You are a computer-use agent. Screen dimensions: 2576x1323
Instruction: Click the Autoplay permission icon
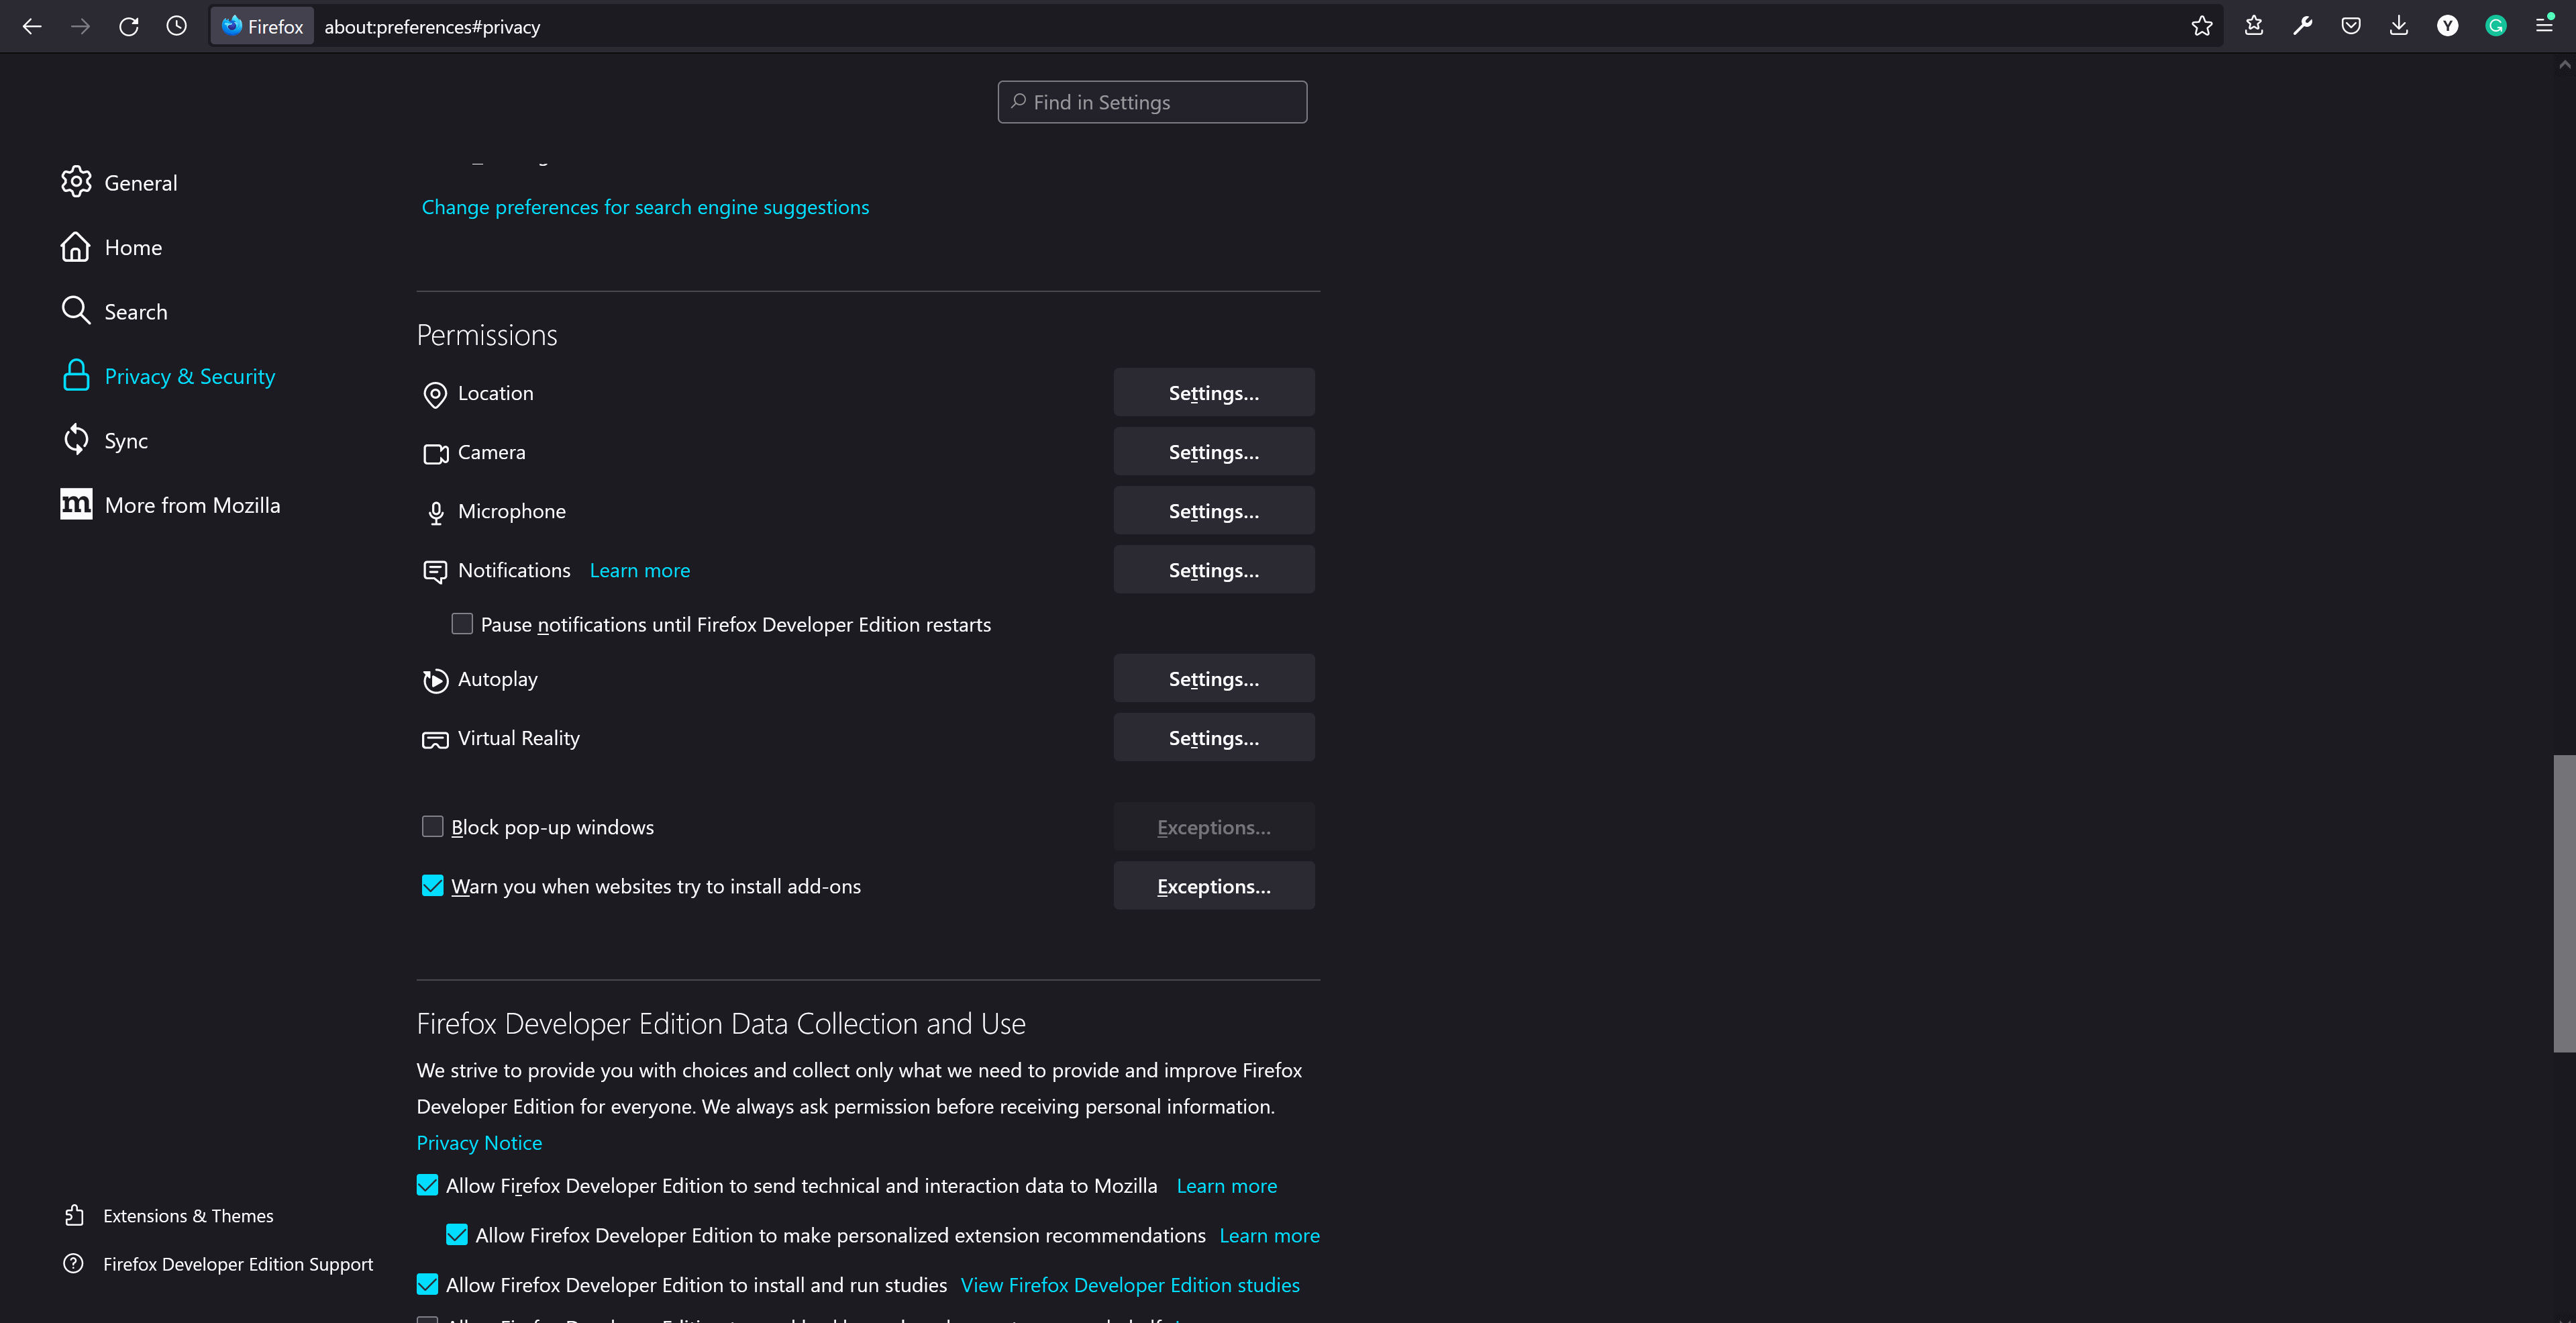[435, 681]
